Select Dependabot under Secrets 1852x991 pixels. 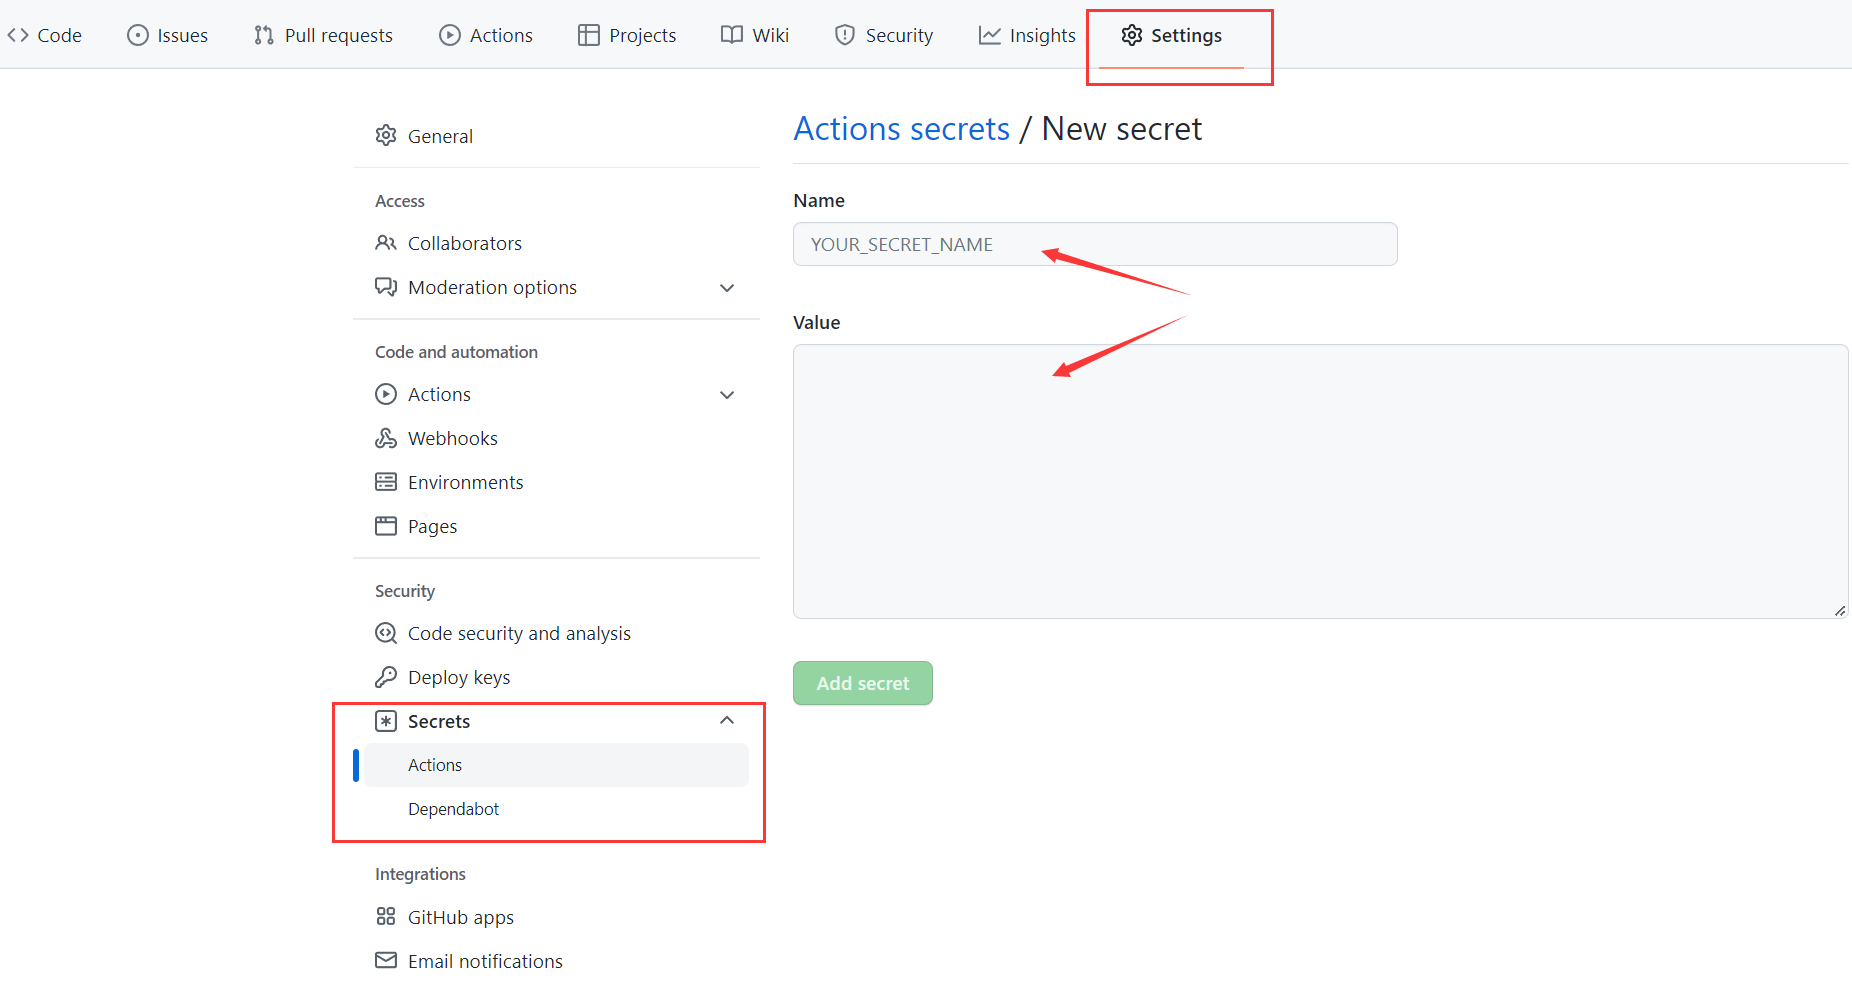click(453, 808)
